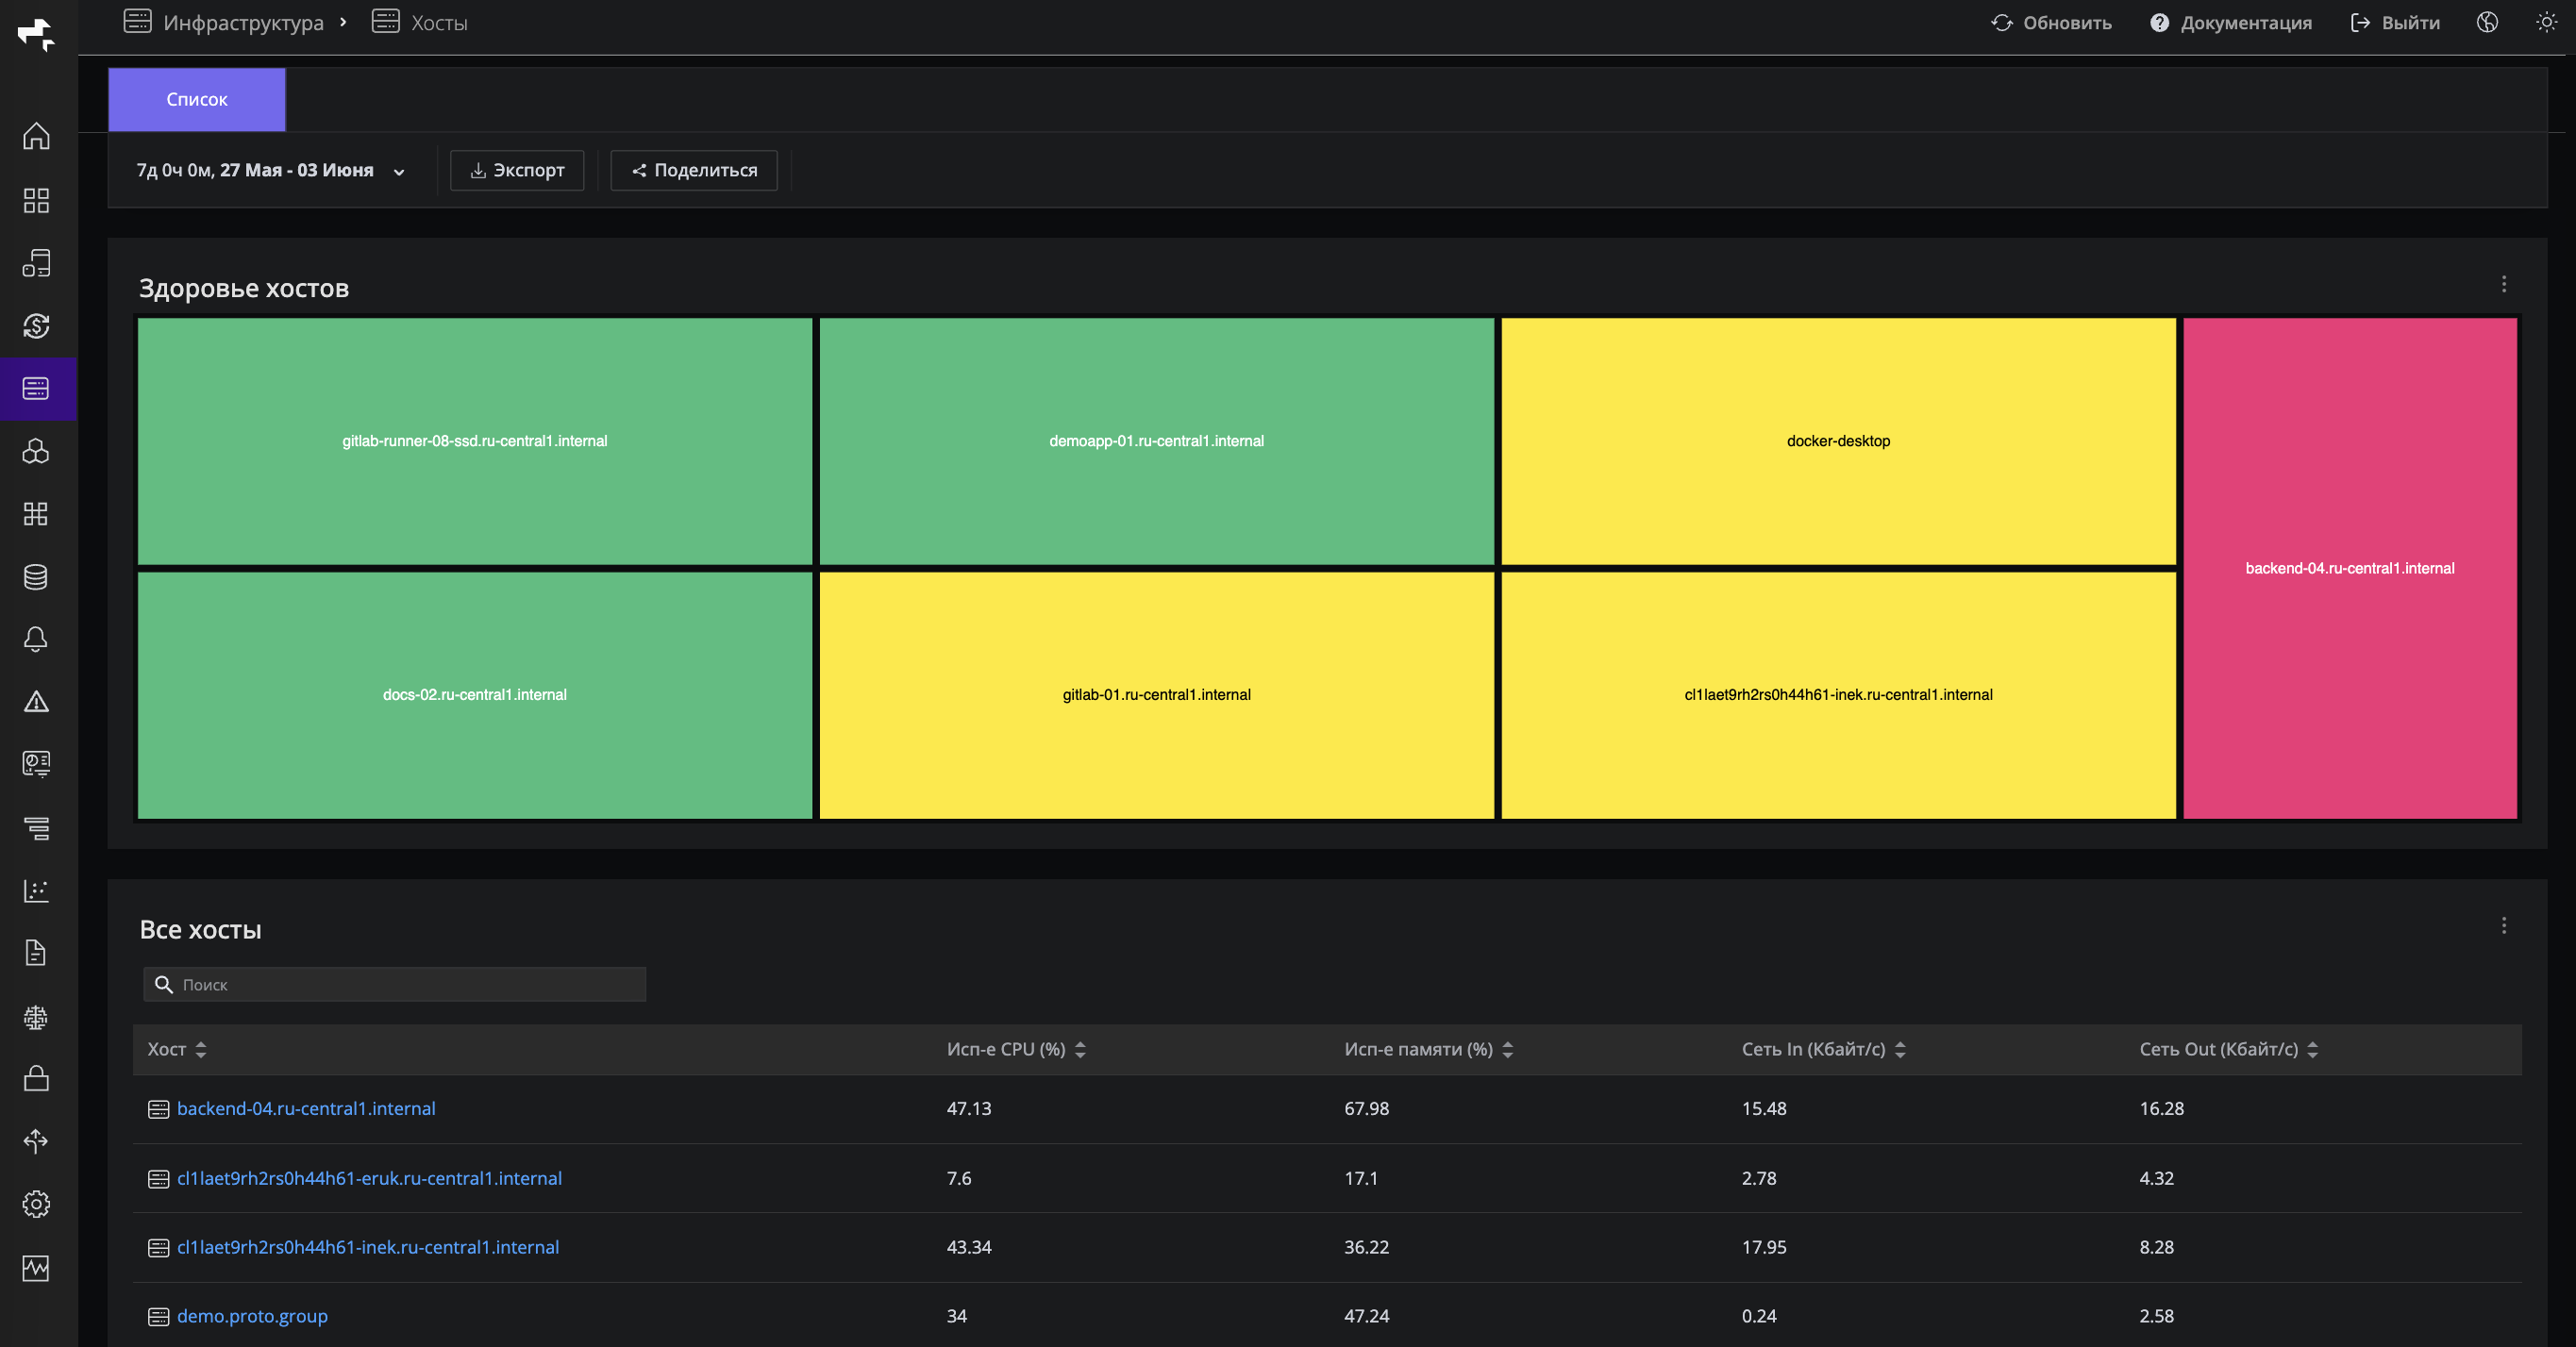Open the scatter chart icon in sidebar

36,890
